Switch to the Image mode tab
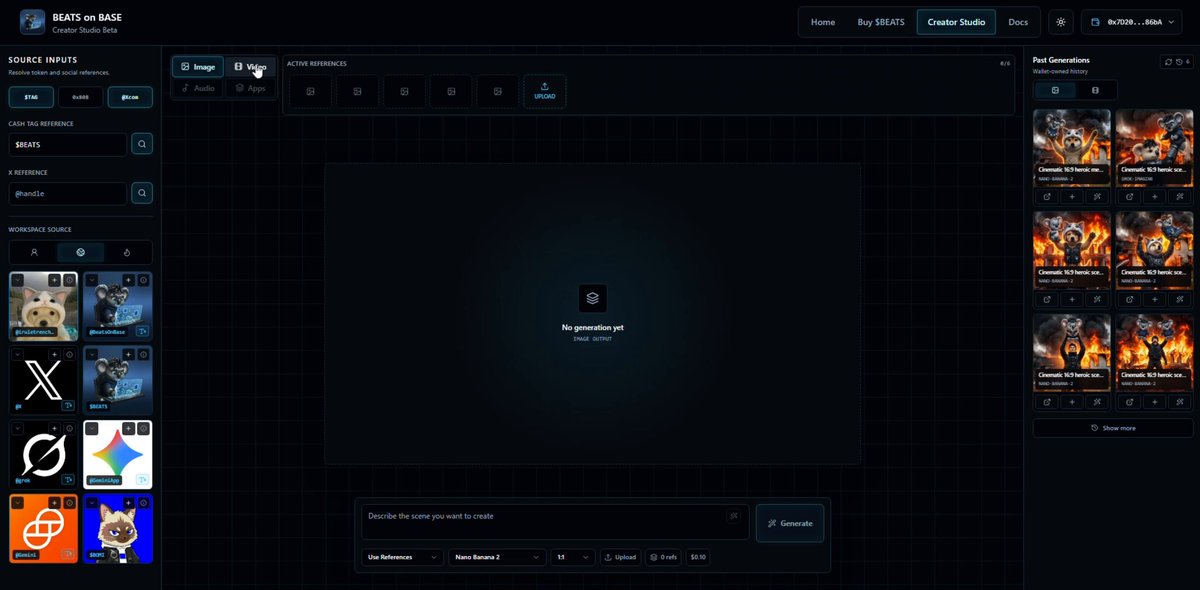 point(198,67)
